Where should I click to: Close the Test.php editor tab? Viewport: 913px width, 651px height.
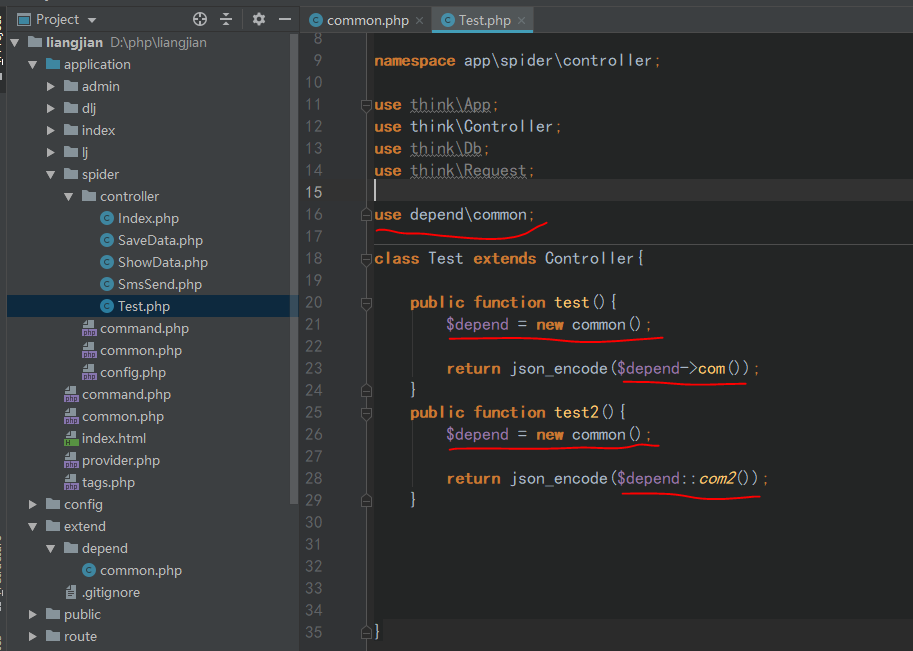click(x=521, y=20)
